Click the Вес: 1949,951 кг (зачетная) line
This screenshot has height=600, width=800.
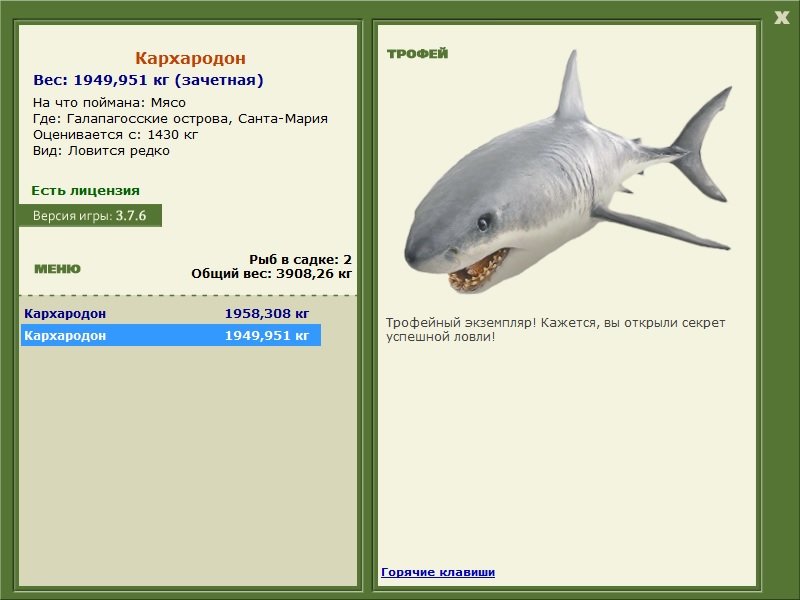[148, 80]
